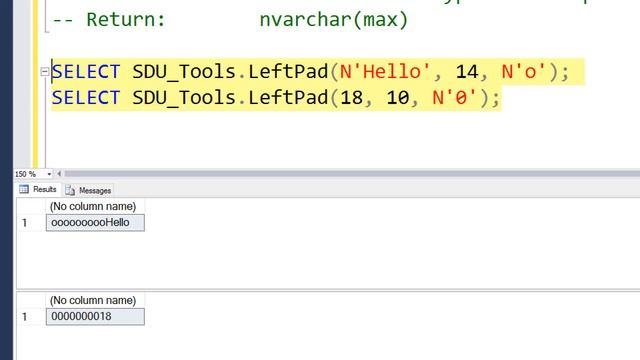Click the number 14 in first query
This screenshot has height=360, width=640.
[467, 72]
